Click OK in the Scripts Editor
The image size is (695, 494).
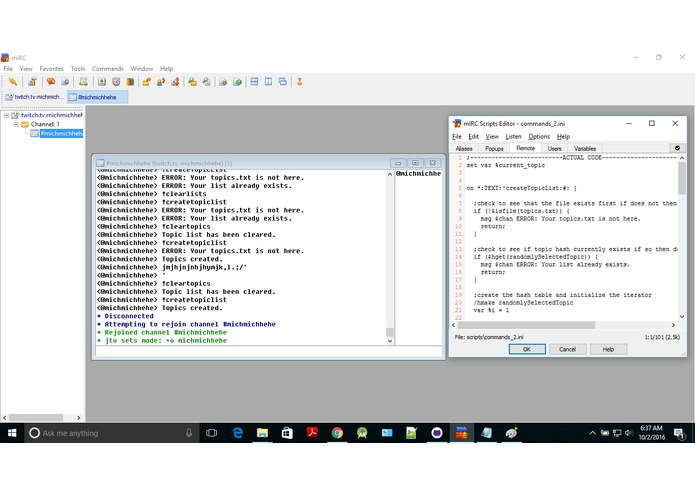(x=527, y=349)
